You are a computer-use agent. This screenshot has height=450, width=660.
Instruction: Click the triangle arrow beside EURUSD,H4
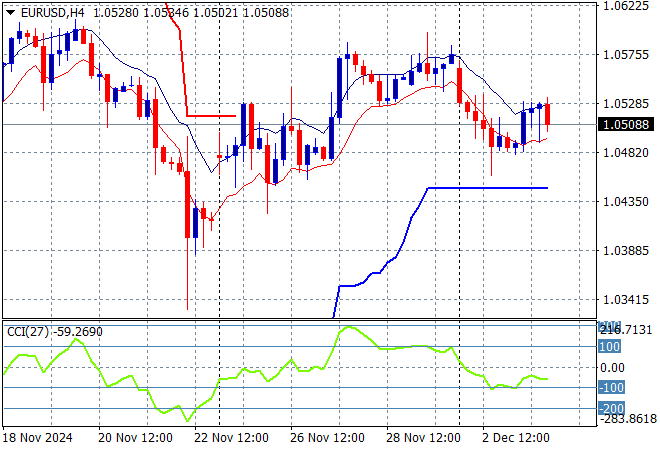click(x=10, y=12)
